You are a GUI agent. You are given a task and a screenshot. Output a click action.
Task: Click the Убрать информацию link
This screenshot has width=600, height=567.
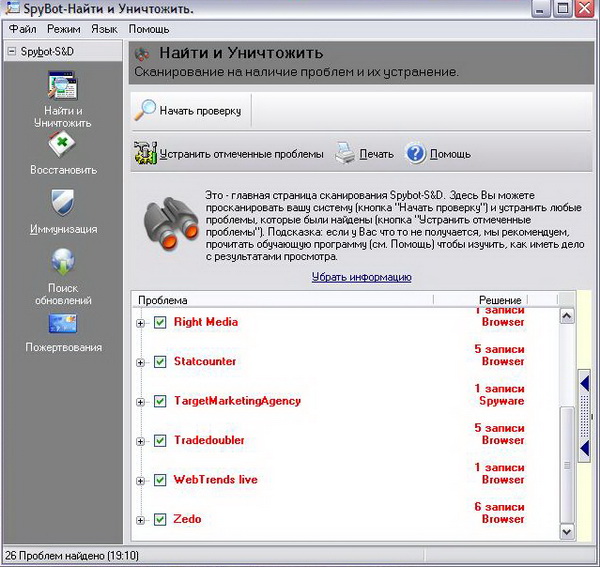(x=362, y=277)
